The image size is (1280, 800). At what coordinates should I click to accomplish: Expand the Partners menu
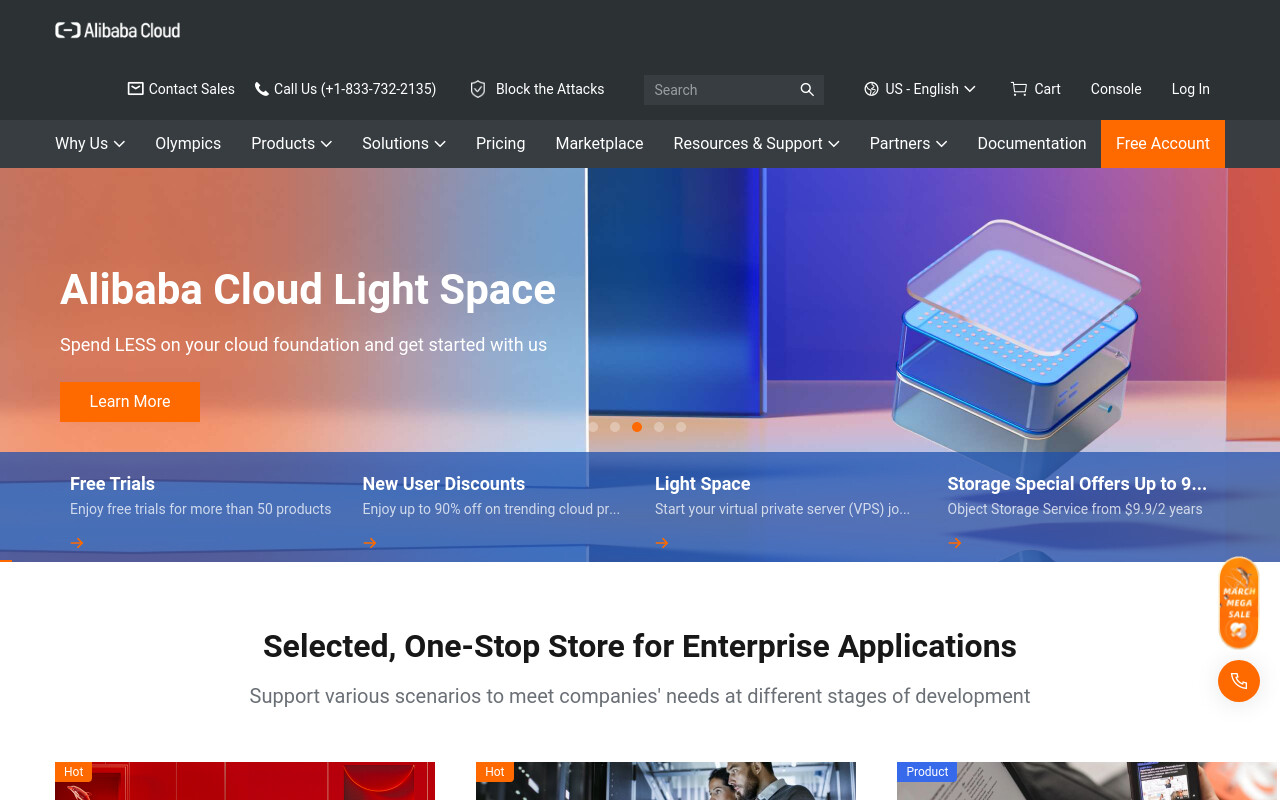point(909,144)
